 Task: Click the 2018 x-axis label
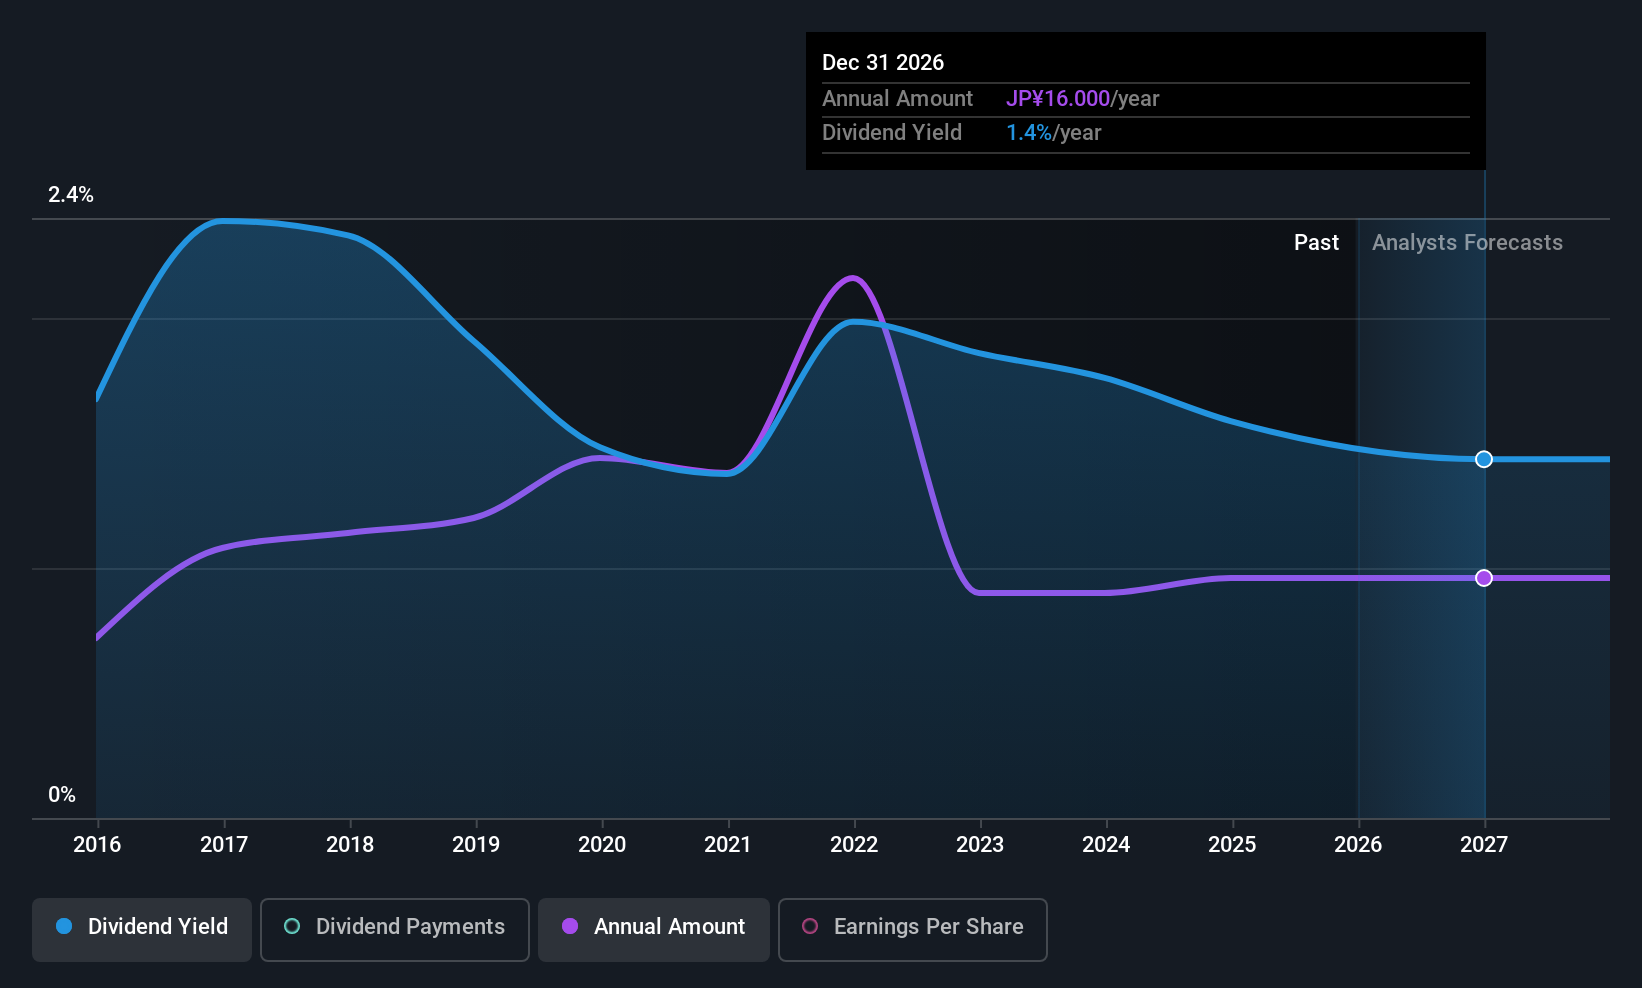(x=350, y=845)
